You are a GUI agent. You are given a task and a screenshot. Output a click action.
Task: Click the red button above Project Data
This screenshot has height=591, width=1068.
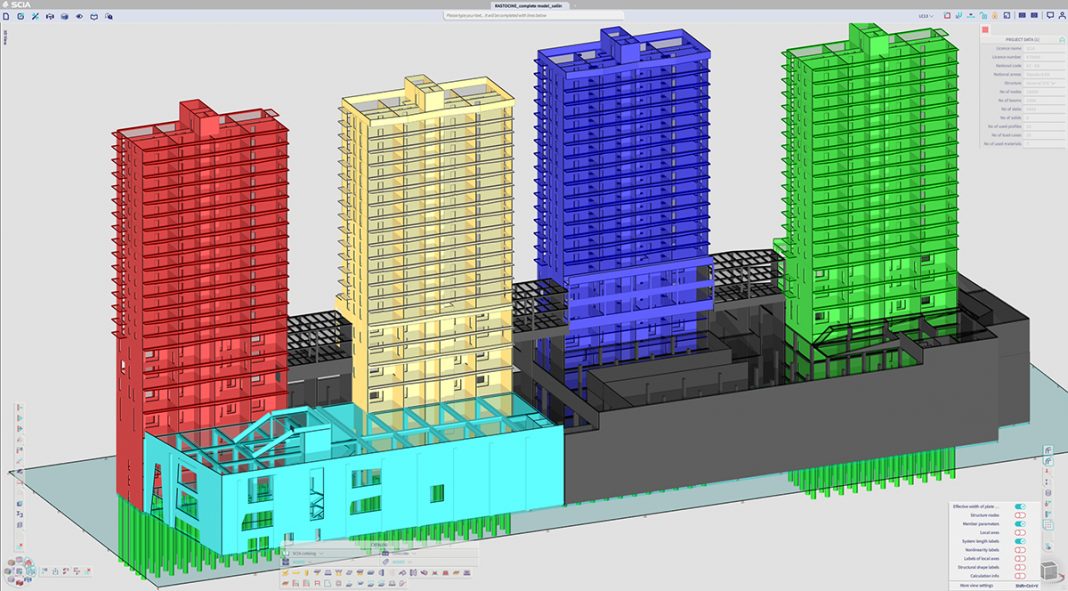pos(985,30)
